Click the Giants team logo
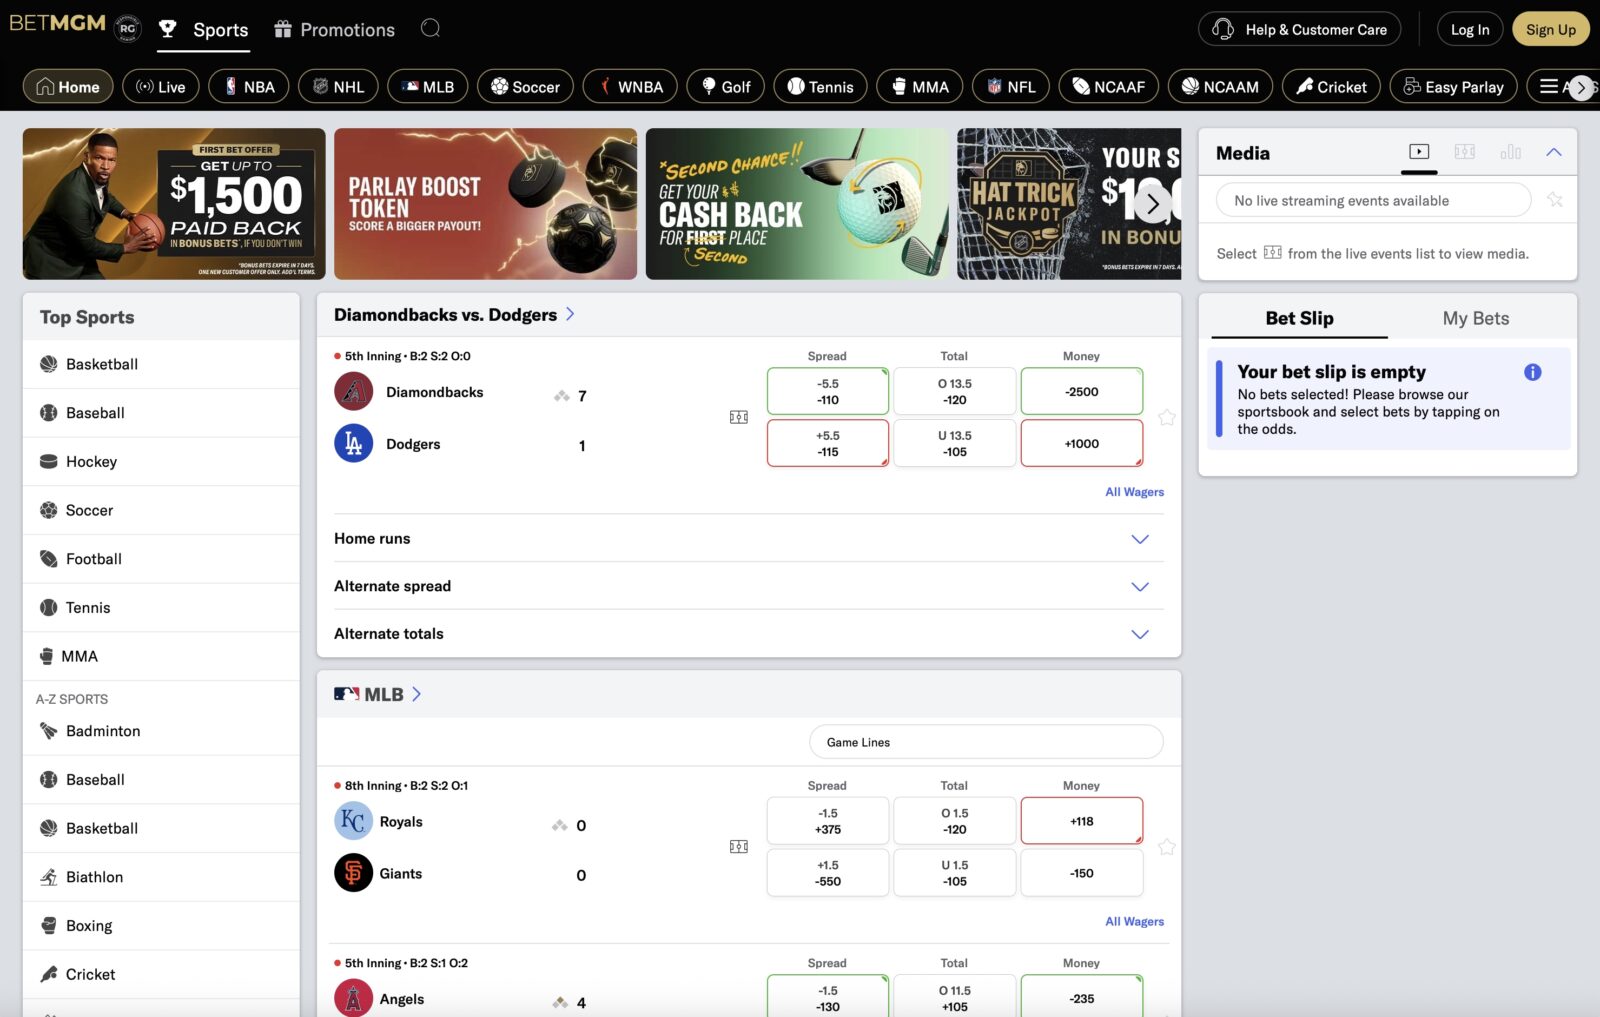This screenshot has width=1600, height=1017. (x=353, y=873)
